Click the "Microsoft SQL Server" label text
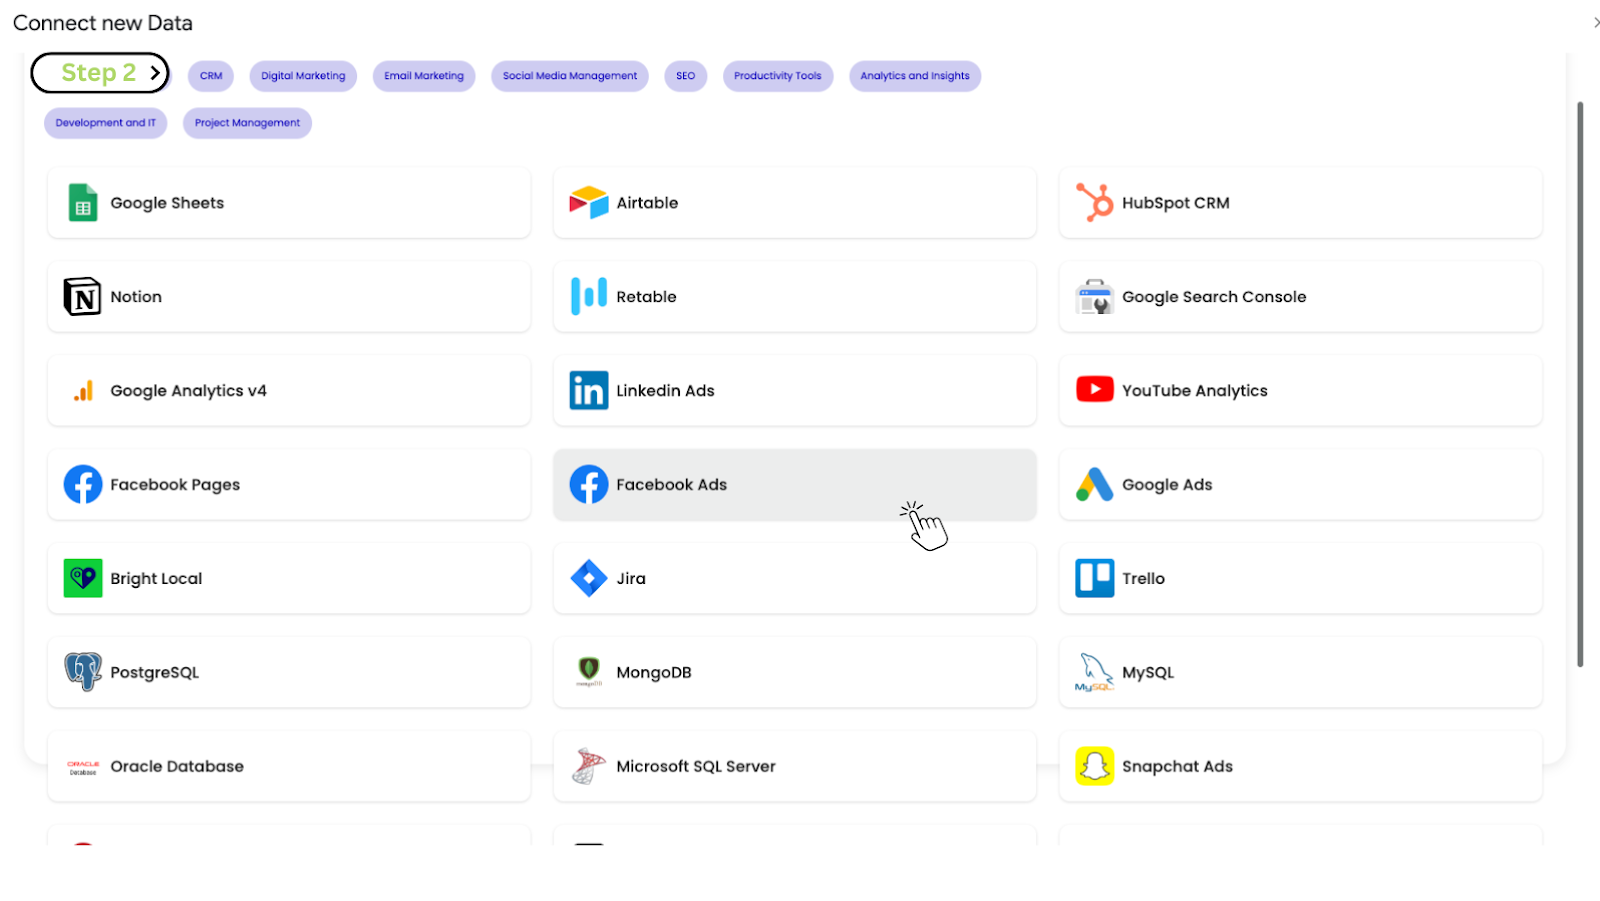1600x901 pixels. 696,767
